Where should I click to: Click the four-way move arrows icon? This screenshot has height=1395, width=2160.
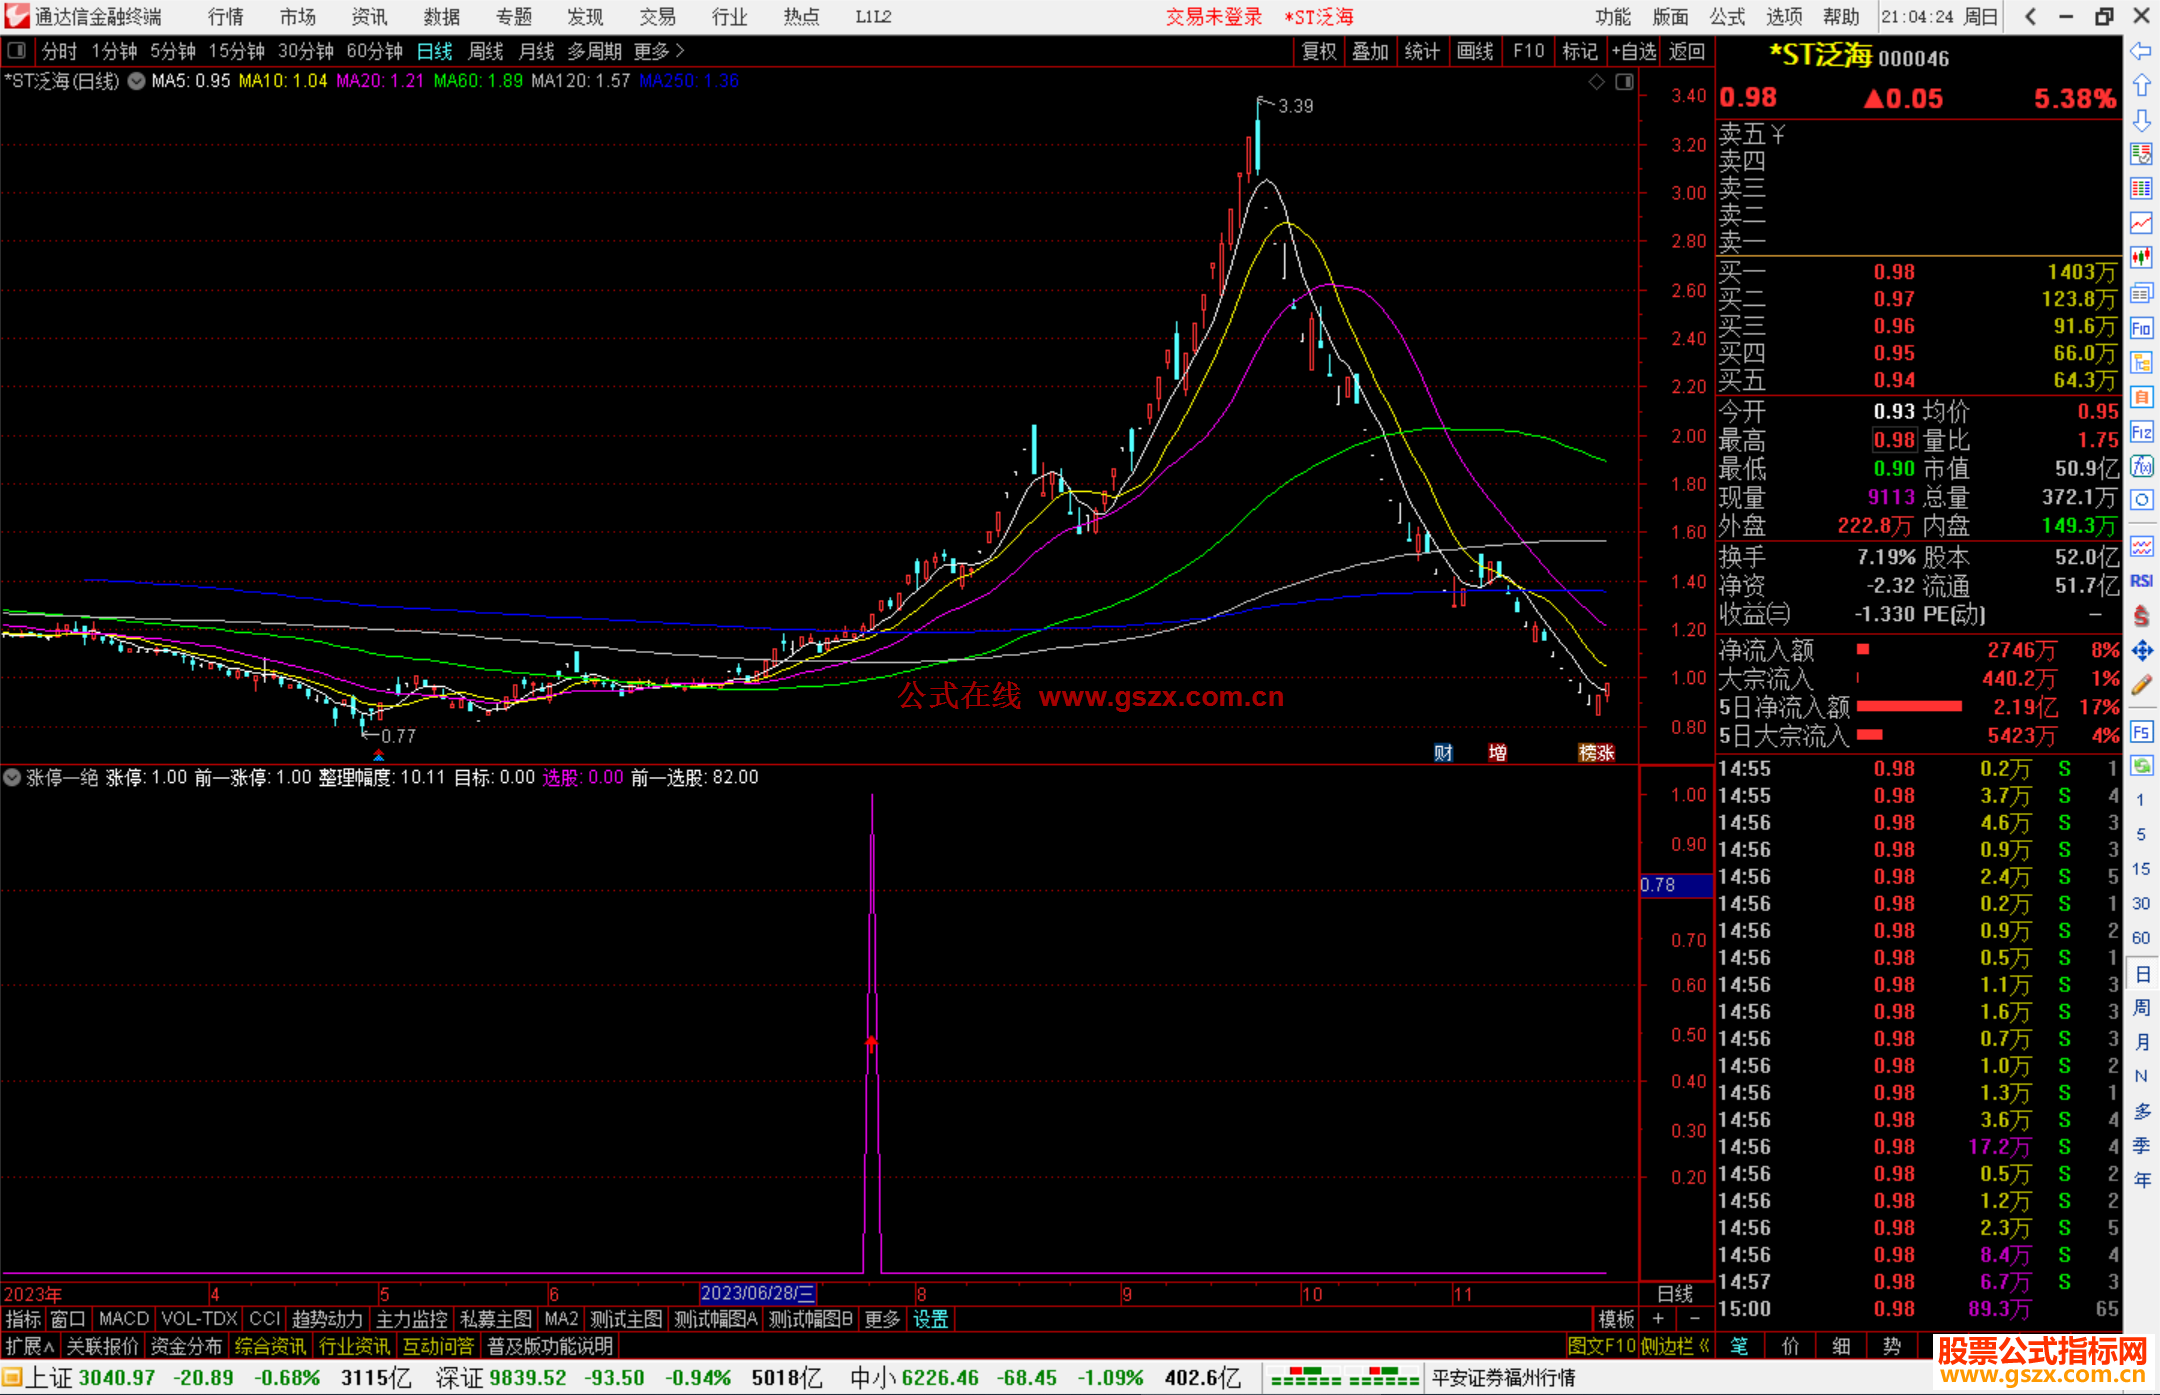(2141, 651)
